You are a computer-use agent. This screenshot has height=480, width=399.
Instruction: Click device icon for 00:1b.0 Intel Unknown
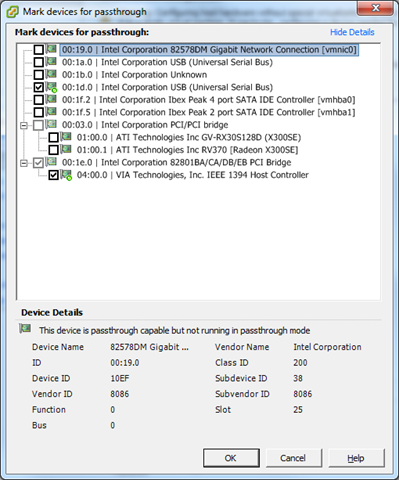point(51,74)
